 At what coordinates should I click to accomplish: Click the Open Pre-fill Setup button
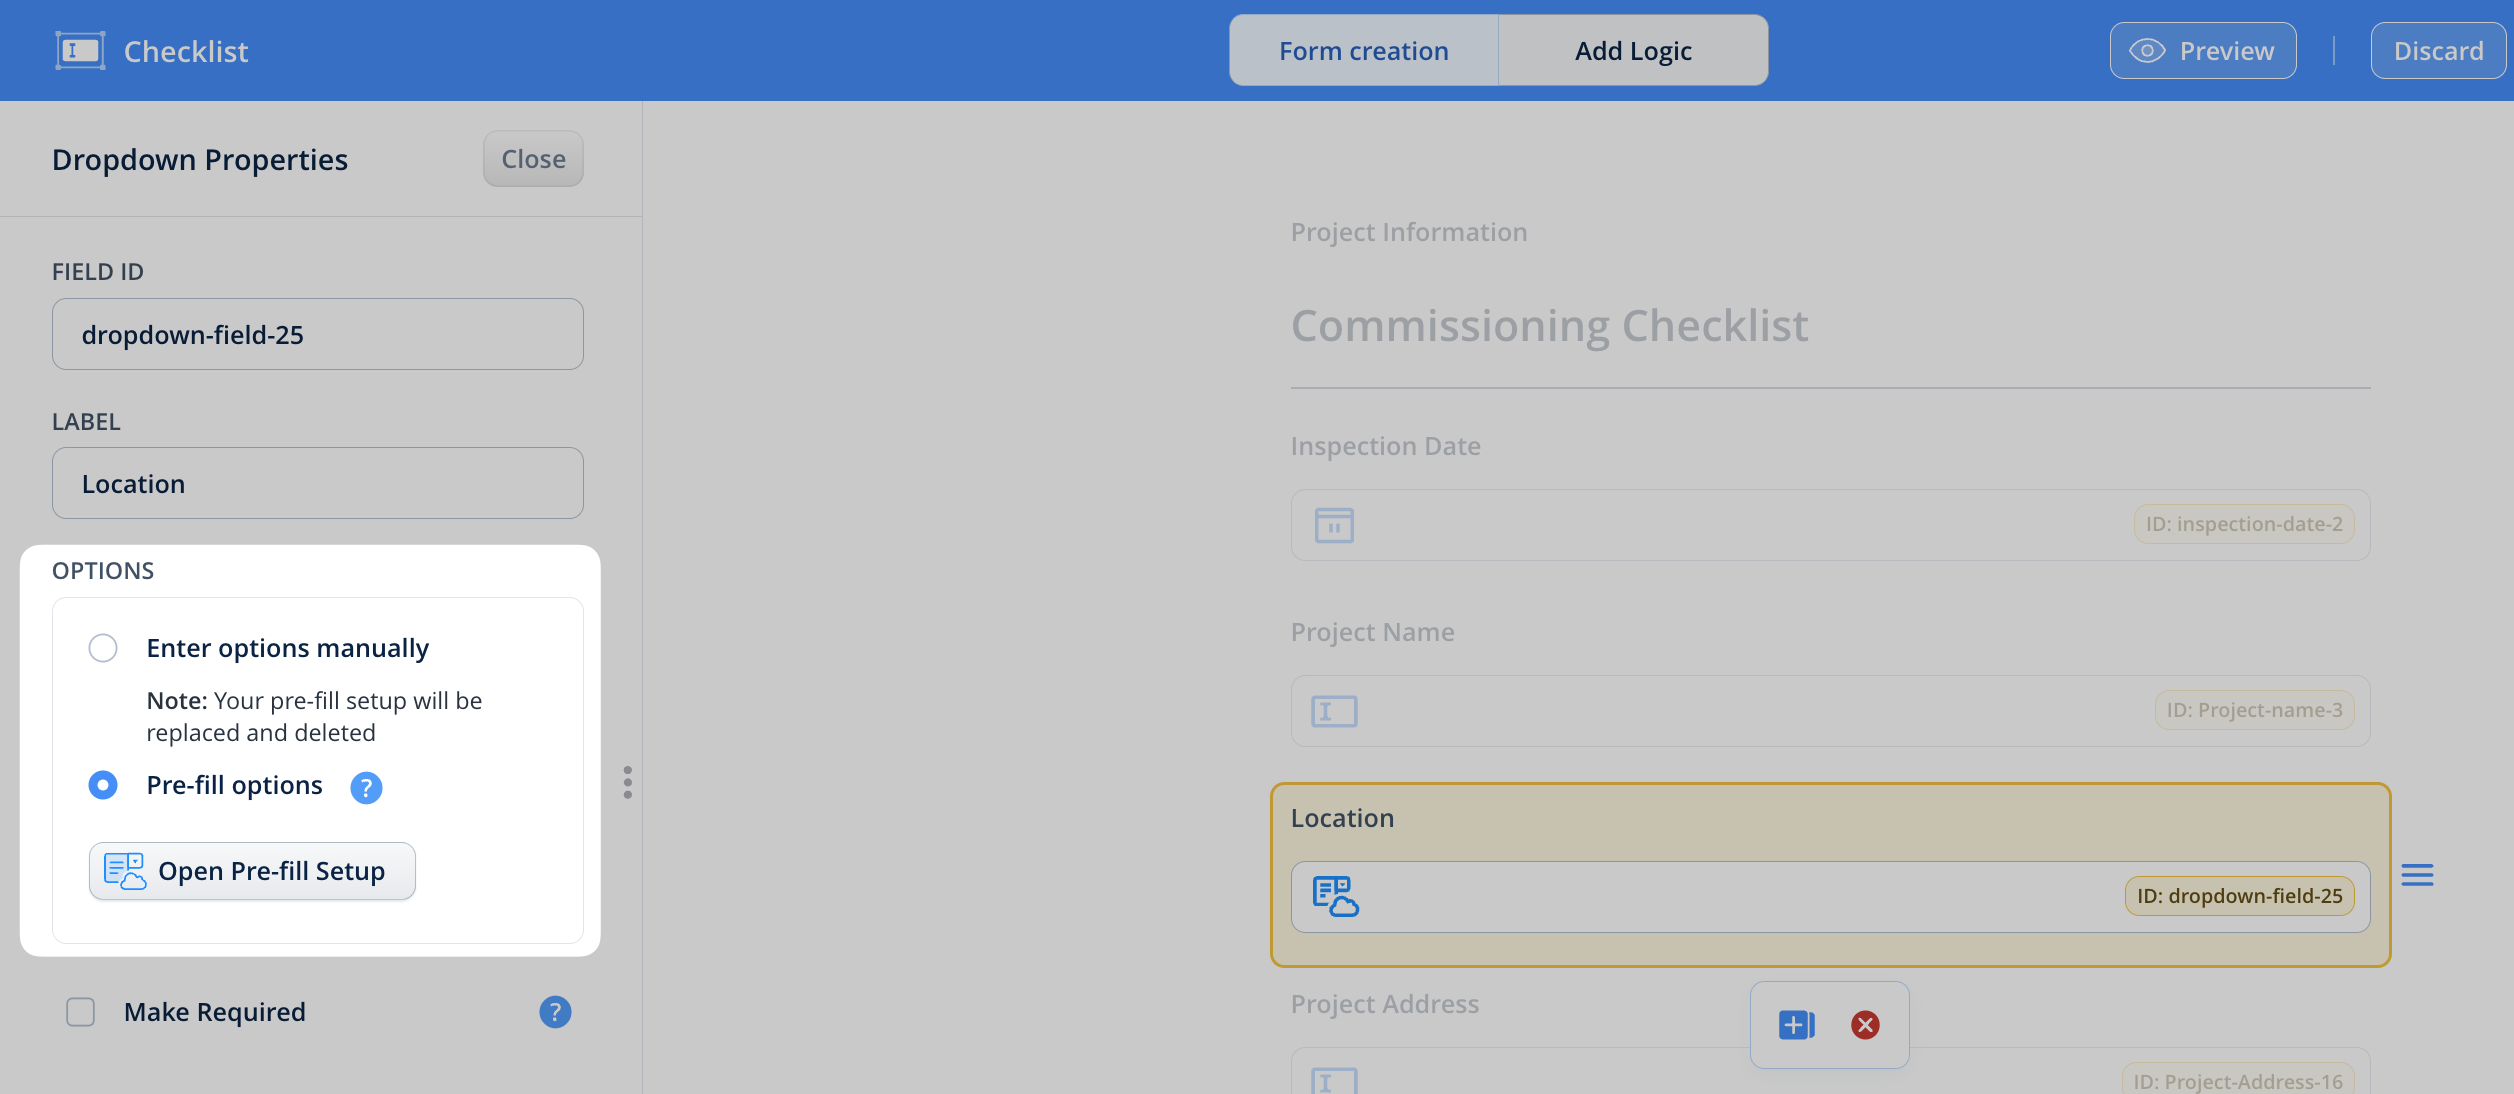252,871
